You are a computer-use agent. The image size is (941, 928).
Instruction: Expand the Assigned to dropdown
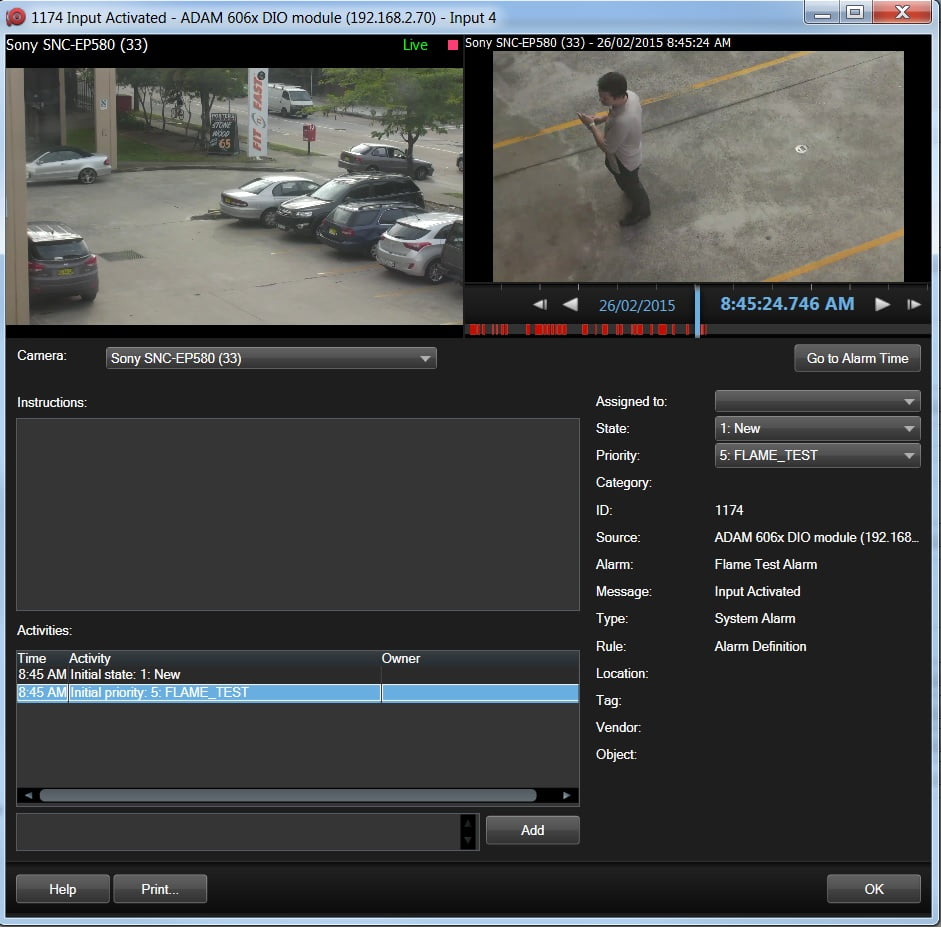click(817, 401)
